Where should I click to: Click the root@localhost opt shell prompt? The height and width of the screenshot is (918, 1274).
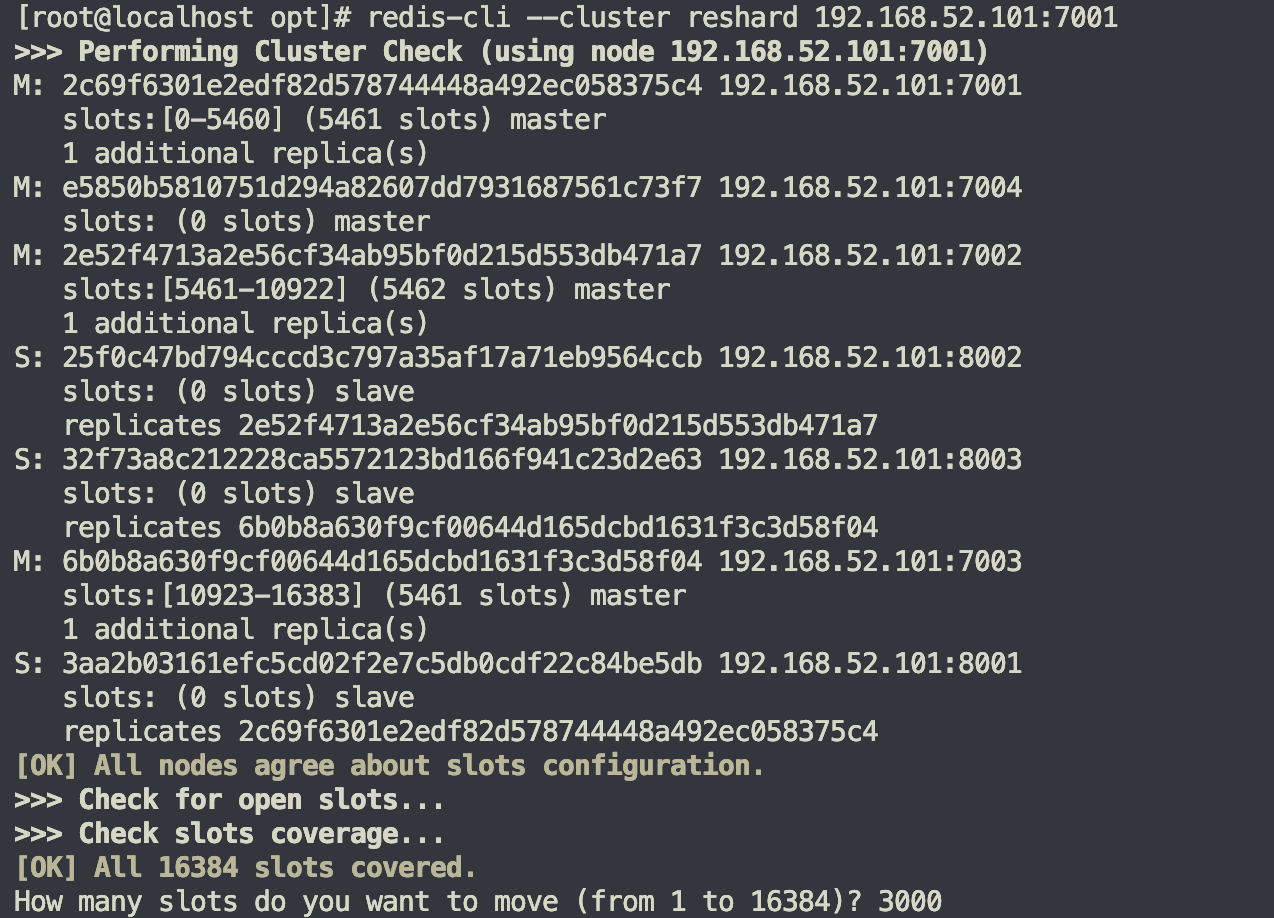click(184, 17)
